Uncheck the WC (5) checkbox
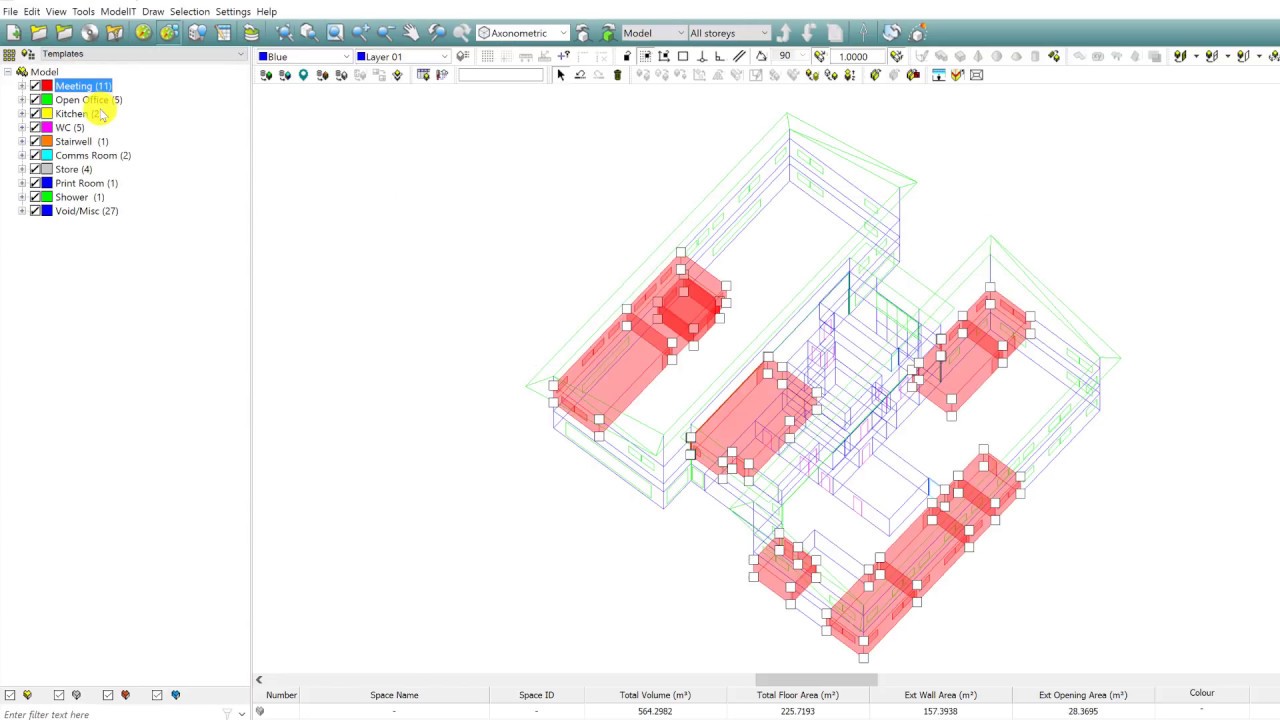Viewport: 1280px width, 720px height. 35,128
